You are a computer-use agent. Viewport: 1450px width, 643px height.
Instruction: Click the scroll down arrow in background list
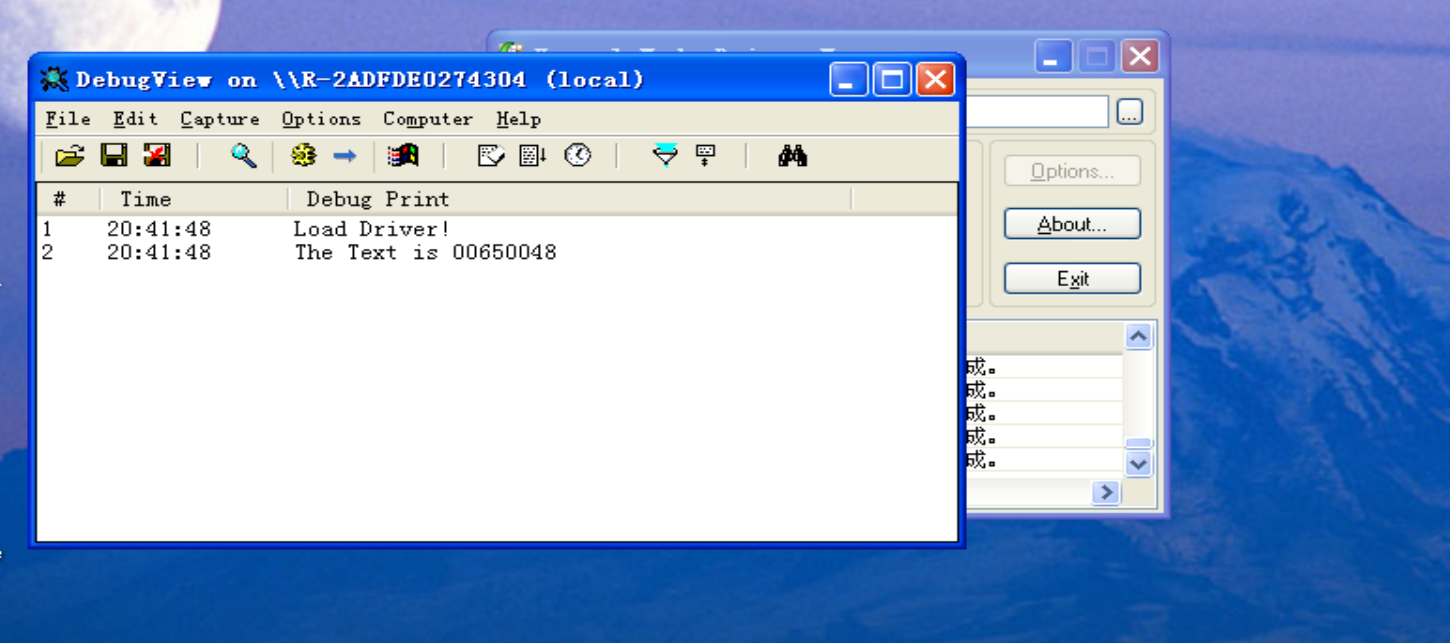(1138, 463)
